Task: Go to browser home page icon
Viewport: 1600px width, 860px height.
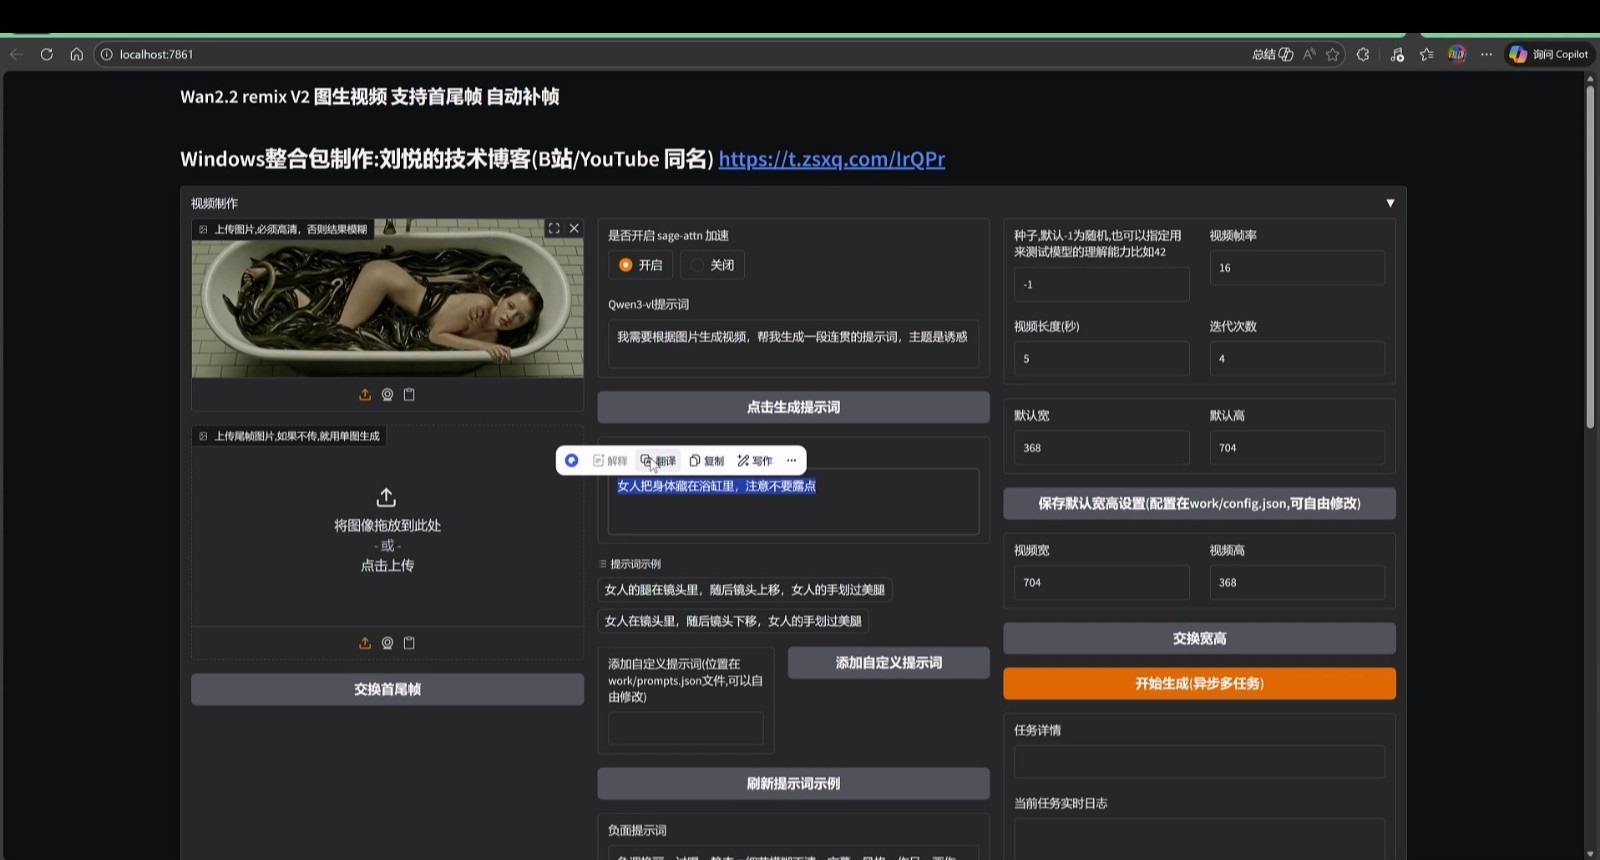Action: 76,54
